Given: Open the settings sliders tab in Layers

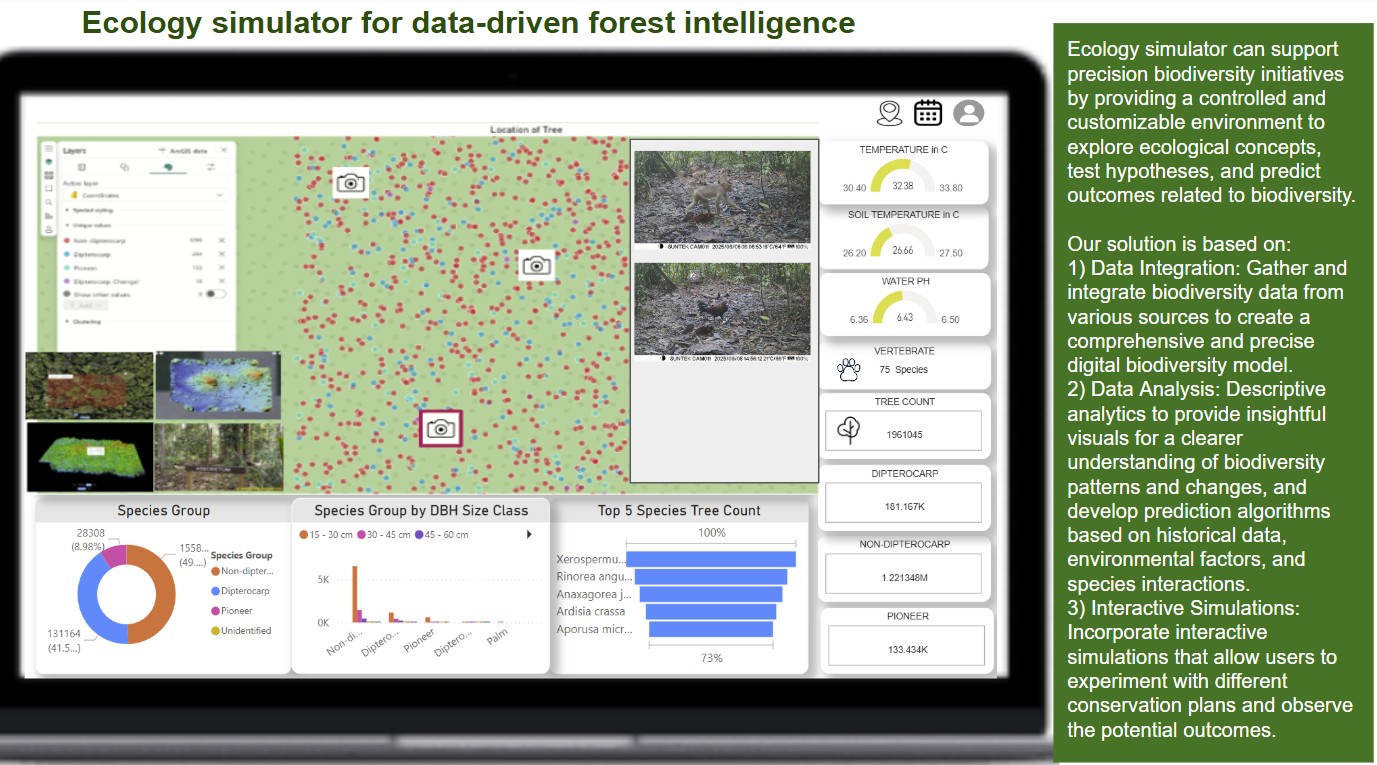Looking at the screenshot, I should pyautogui.click(x=211, y=168).
